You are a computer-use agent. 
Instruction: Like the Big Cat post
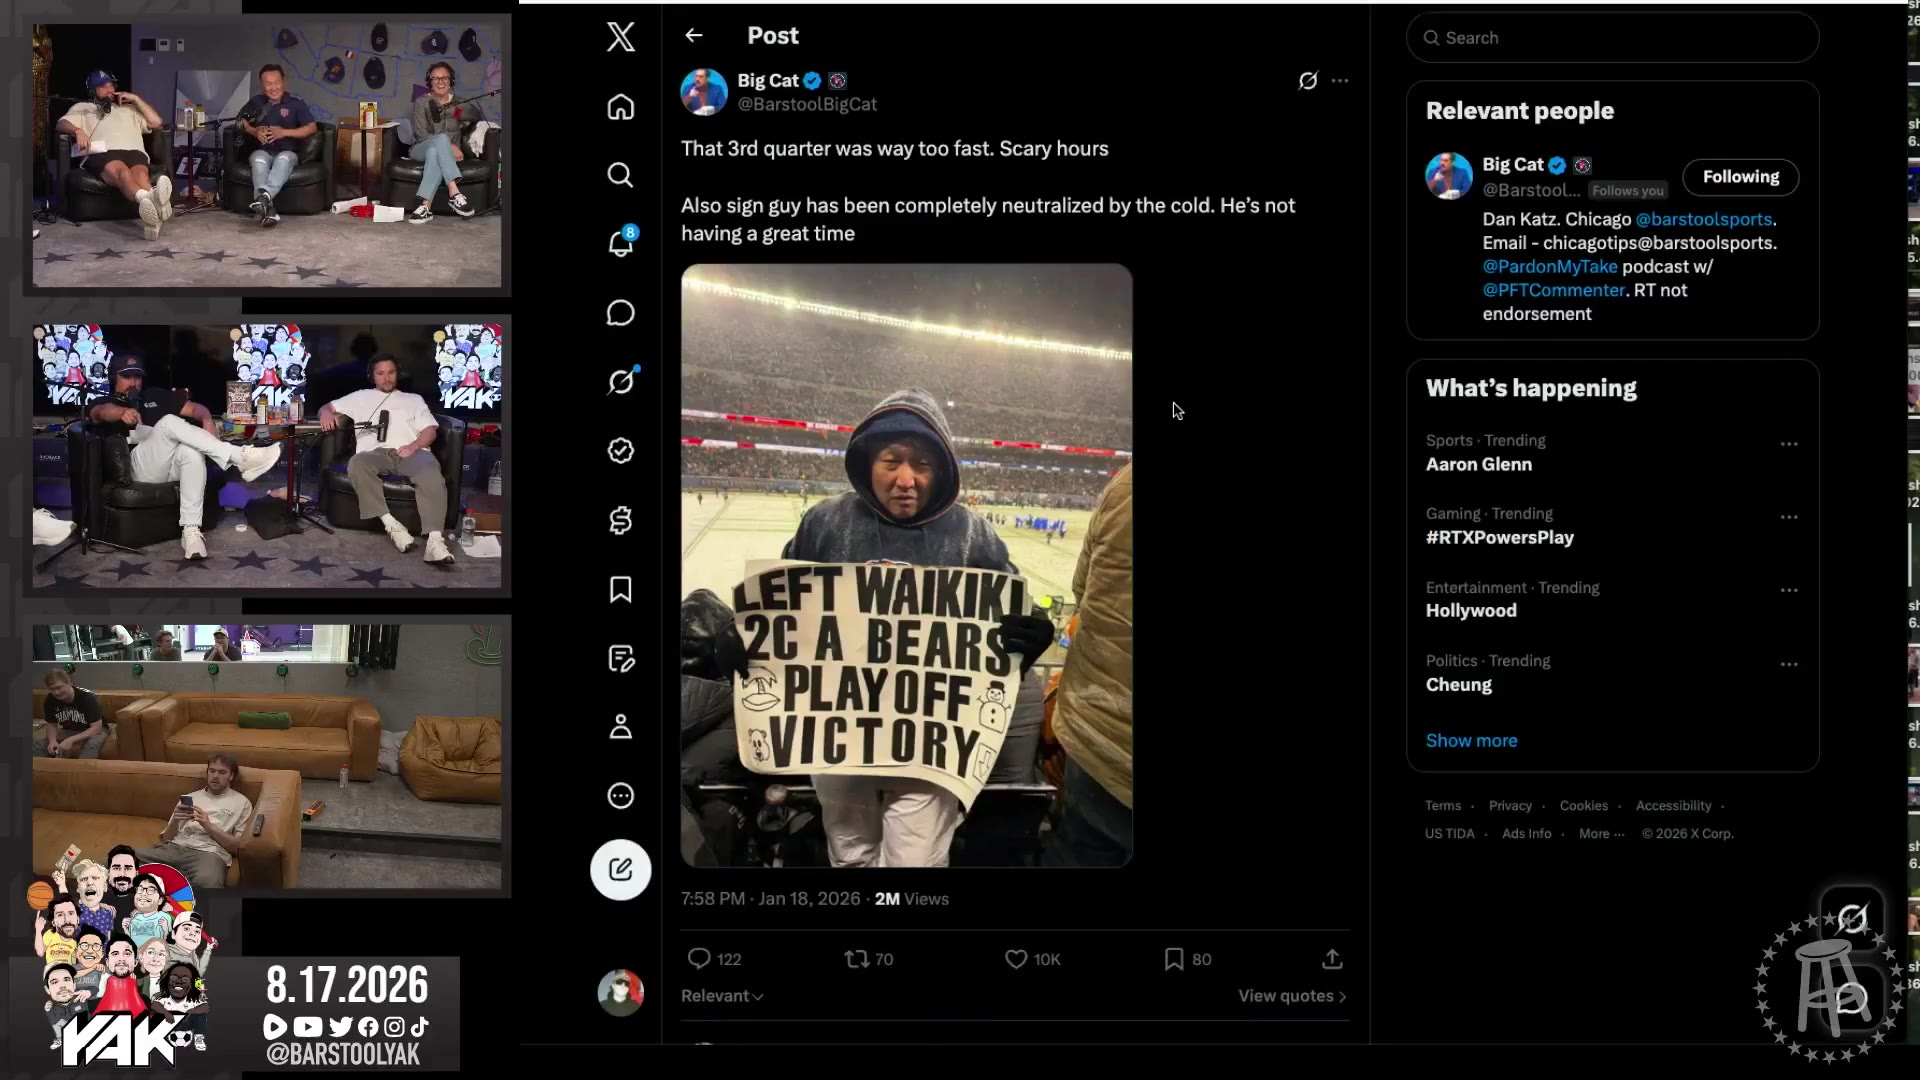coord(1032,959)
